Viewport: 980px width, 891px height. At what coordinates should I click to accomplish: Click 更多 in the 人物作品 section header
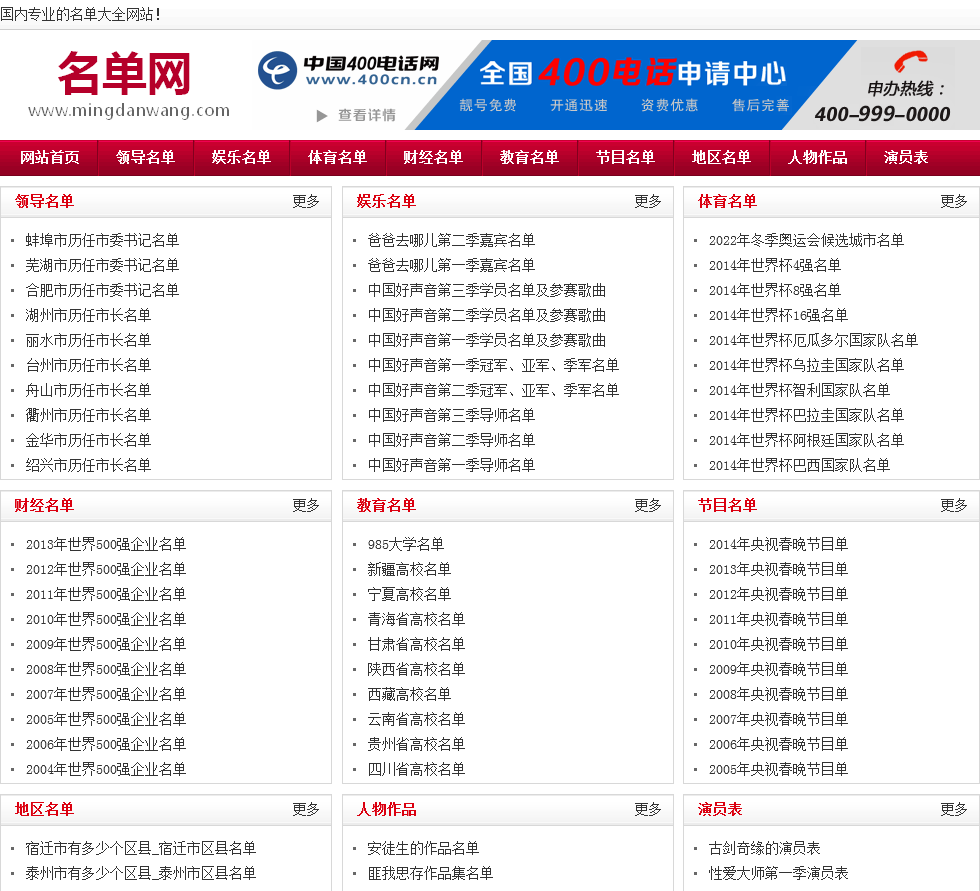point(648,810)
